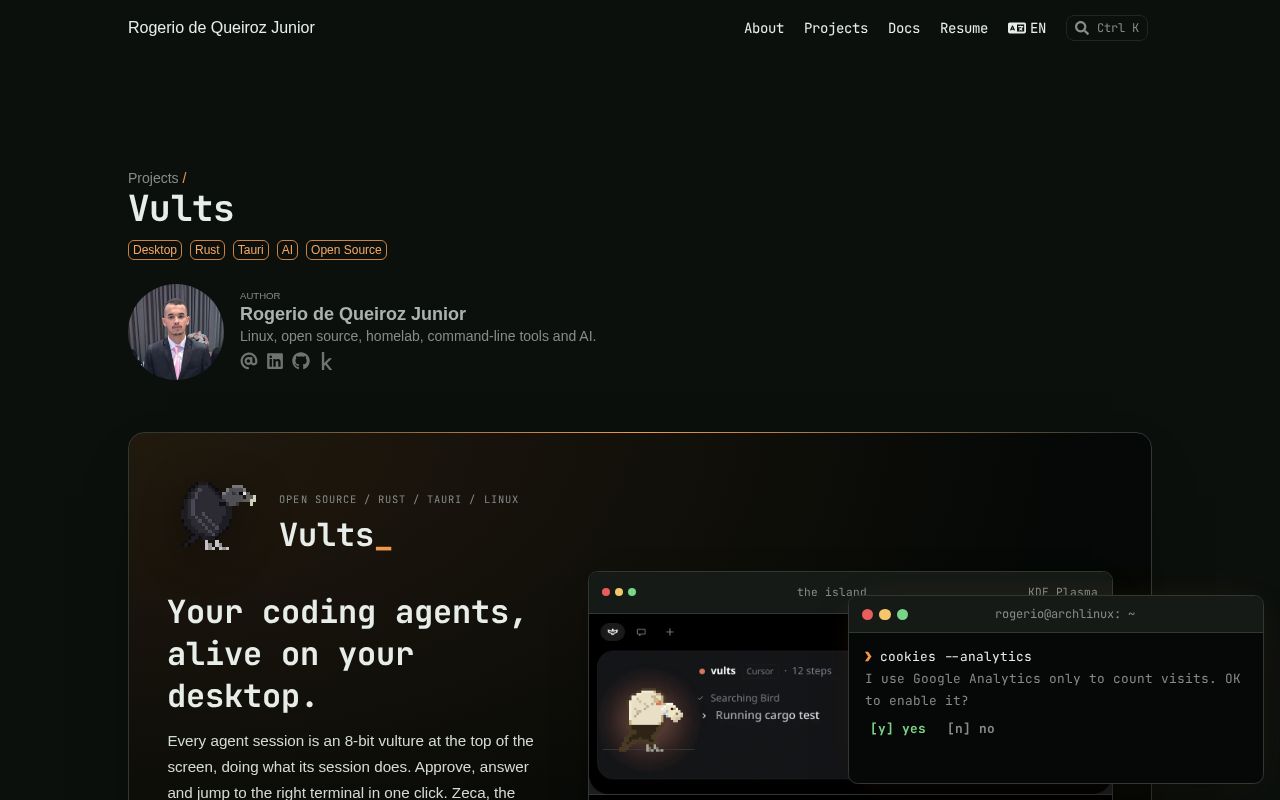
Task: Click the language icon beside EN
Action: click(x=1017, y=28)
